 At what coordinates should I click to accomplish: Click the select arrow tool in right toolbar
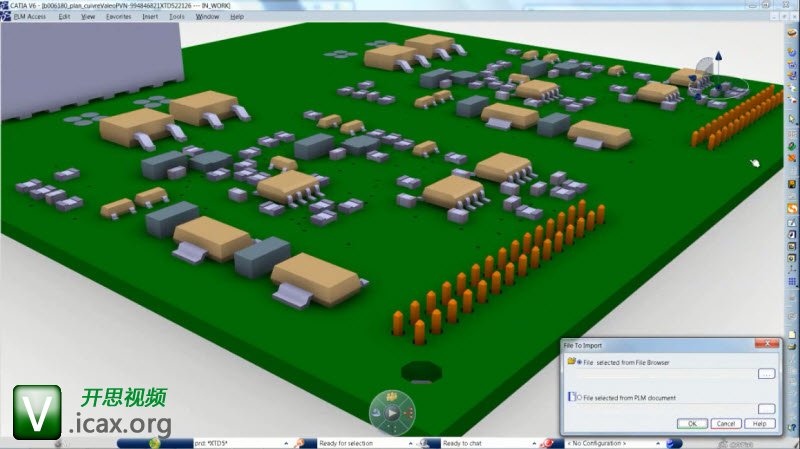tap(792, 118)
